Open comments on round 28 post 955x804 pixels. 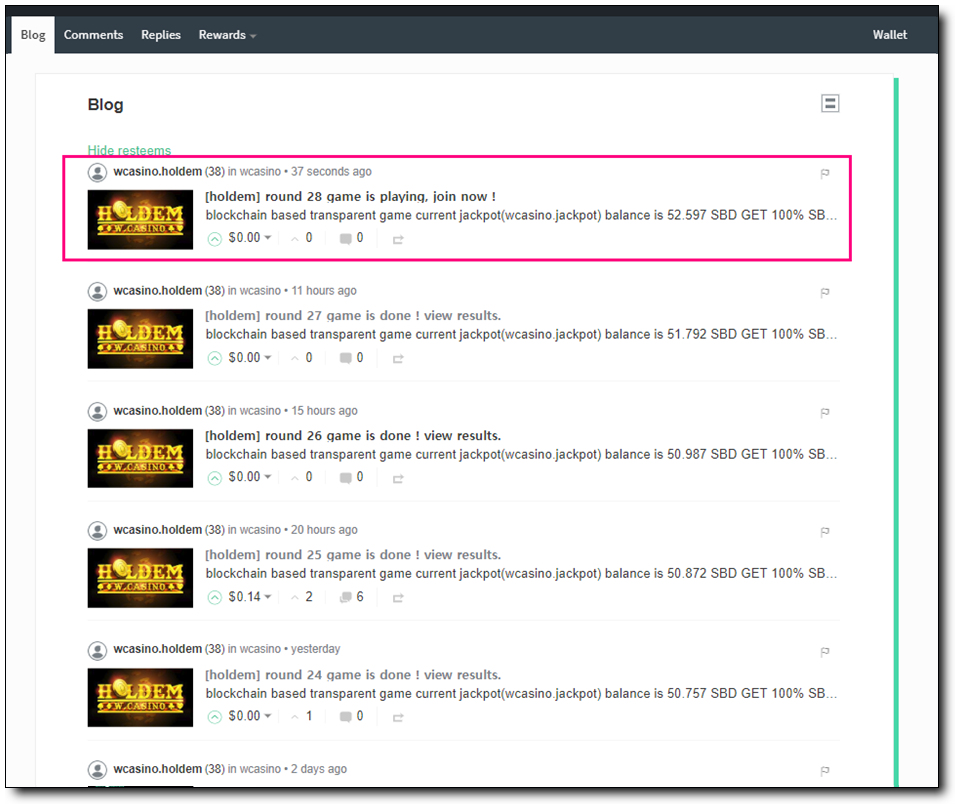tap(351, 238)
